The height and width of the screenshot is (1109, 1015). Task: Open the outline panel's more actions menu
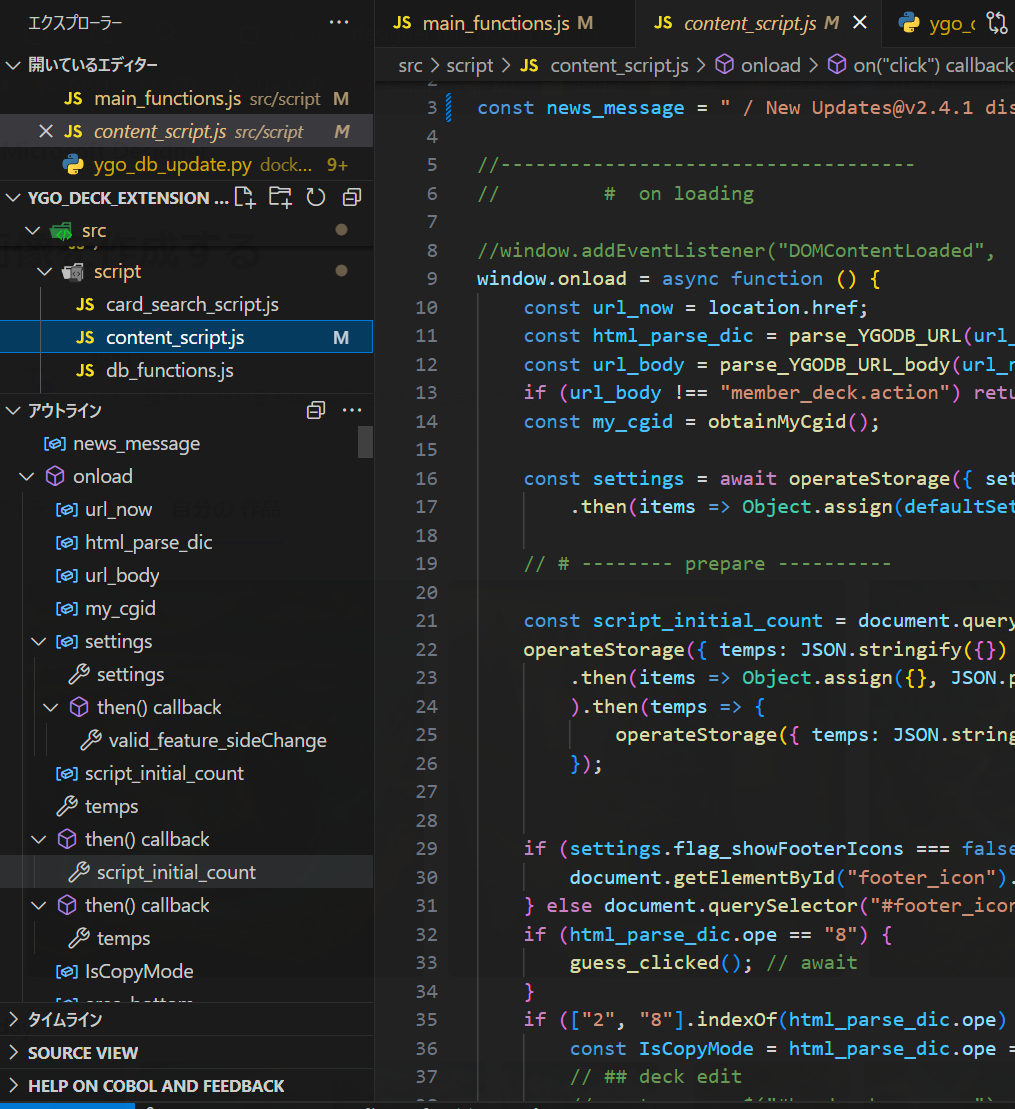(x=351, y=410)
